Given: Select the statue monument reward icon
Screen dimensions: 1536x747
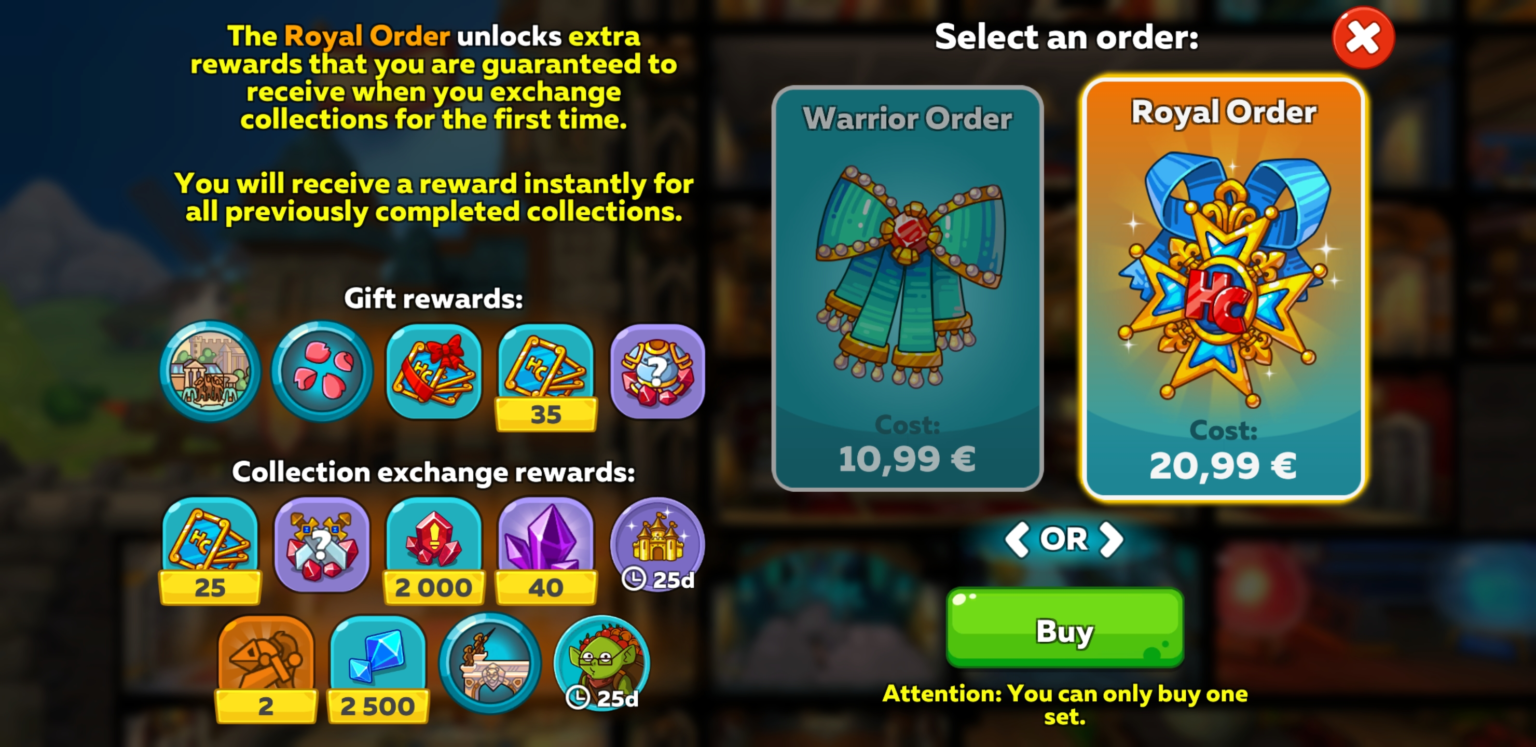Looking at the screenshot, I should coord(490,663).
